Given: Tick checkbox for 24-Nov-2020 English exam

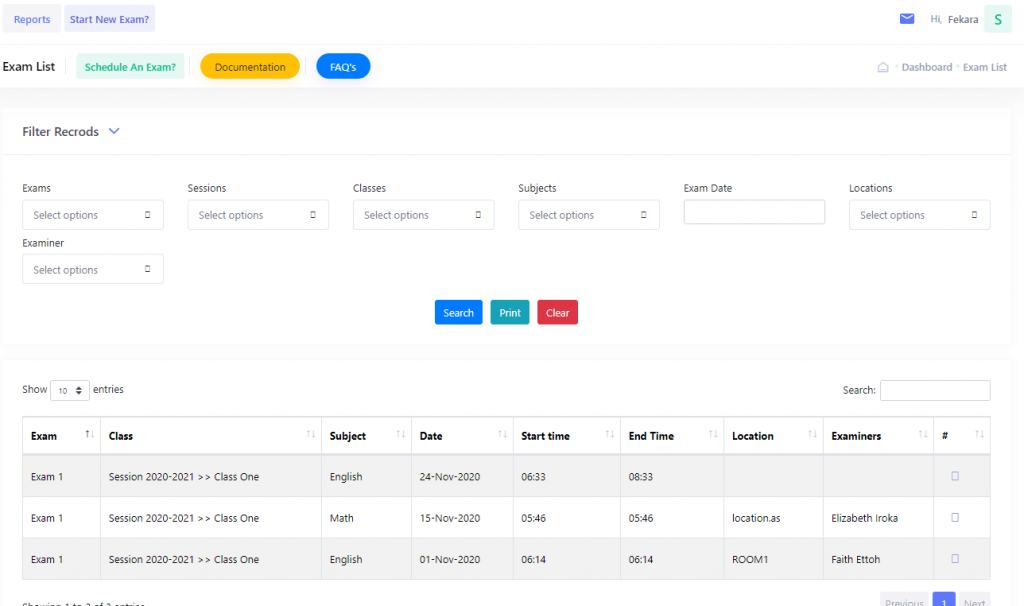Looking at the screenshot, I should [x=955, y=477].
